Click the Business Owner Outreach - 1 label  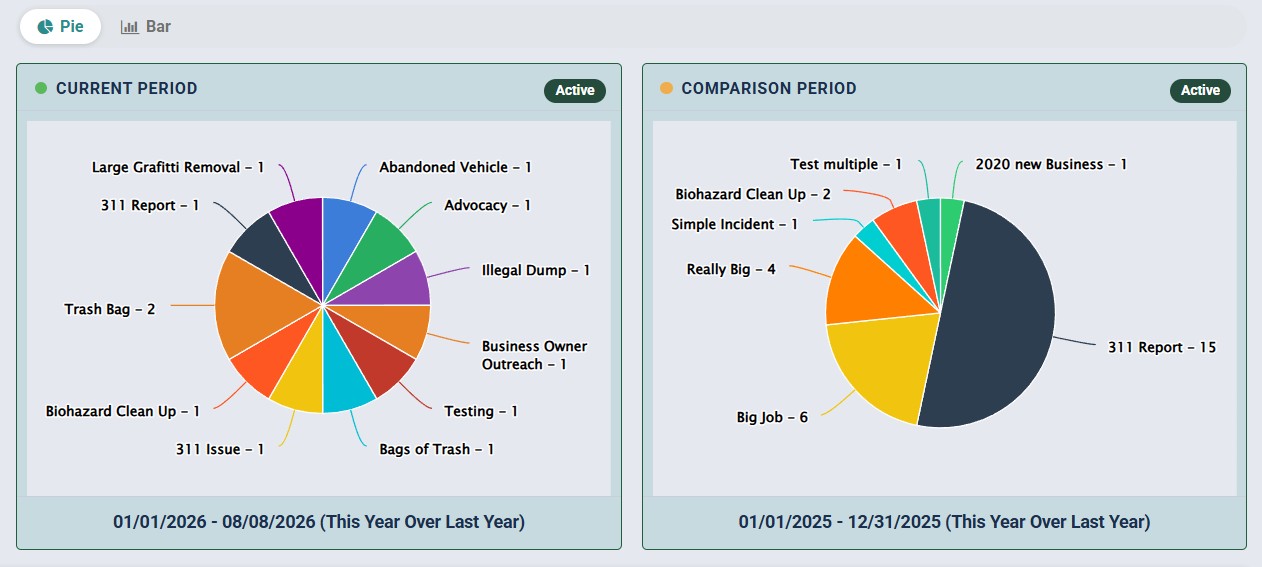(x=535, y=355)
